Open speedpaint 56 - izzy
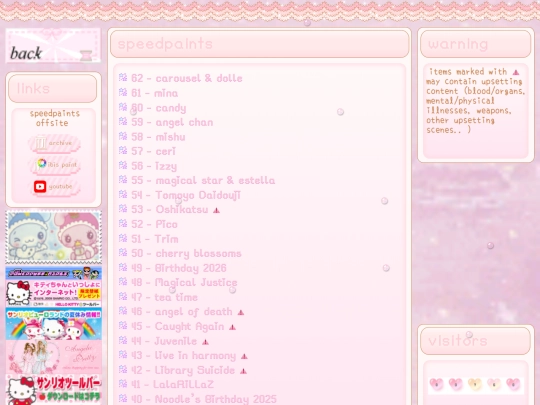This screenshot has width=540, height=405. click(x=154, y=166)
